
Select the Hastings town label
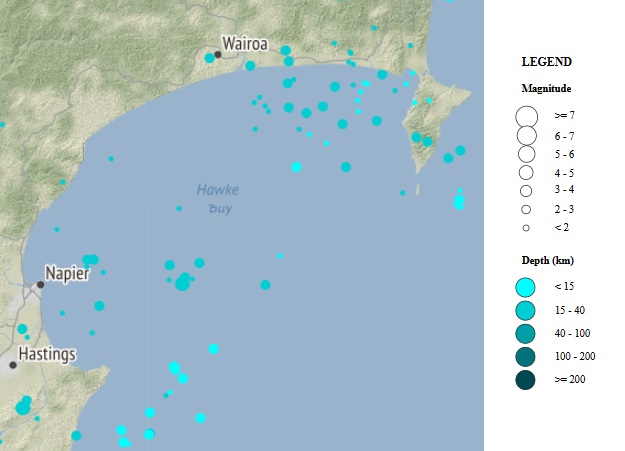(47, 354)
